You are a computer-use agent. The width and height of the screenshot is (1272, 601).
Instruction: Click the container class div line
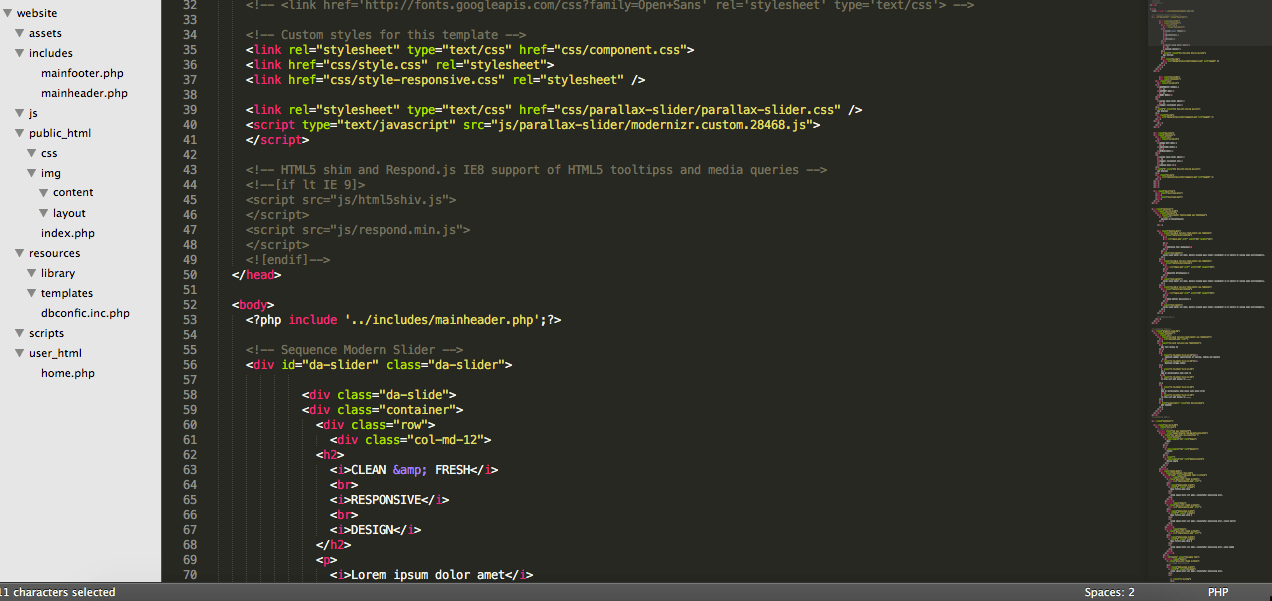[383, 410]
